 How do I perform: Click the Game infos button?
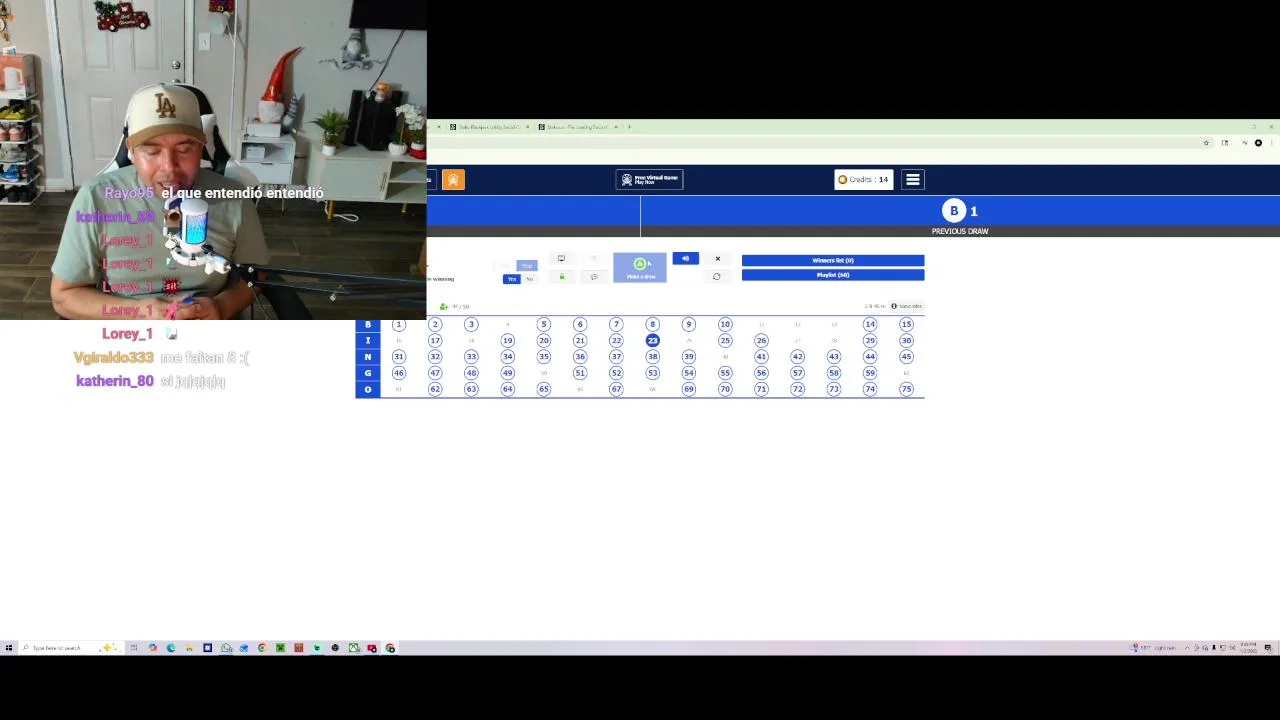coord(908,306)
